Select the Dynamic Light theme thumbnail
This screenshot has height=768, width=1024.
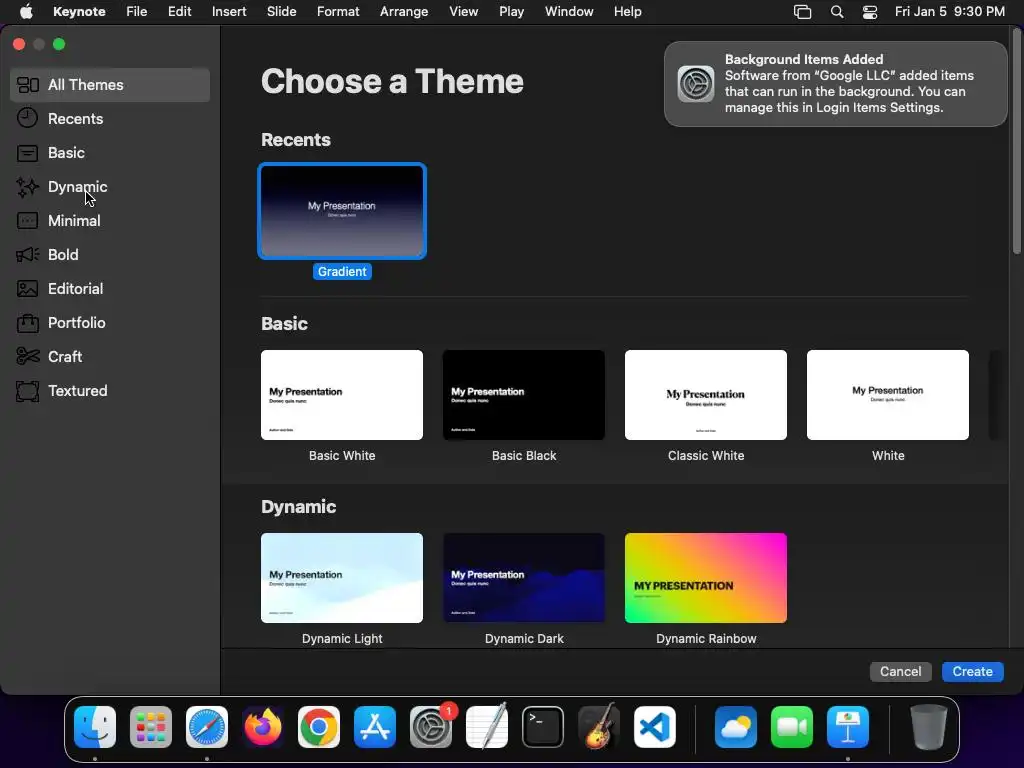tap(342, 578)
